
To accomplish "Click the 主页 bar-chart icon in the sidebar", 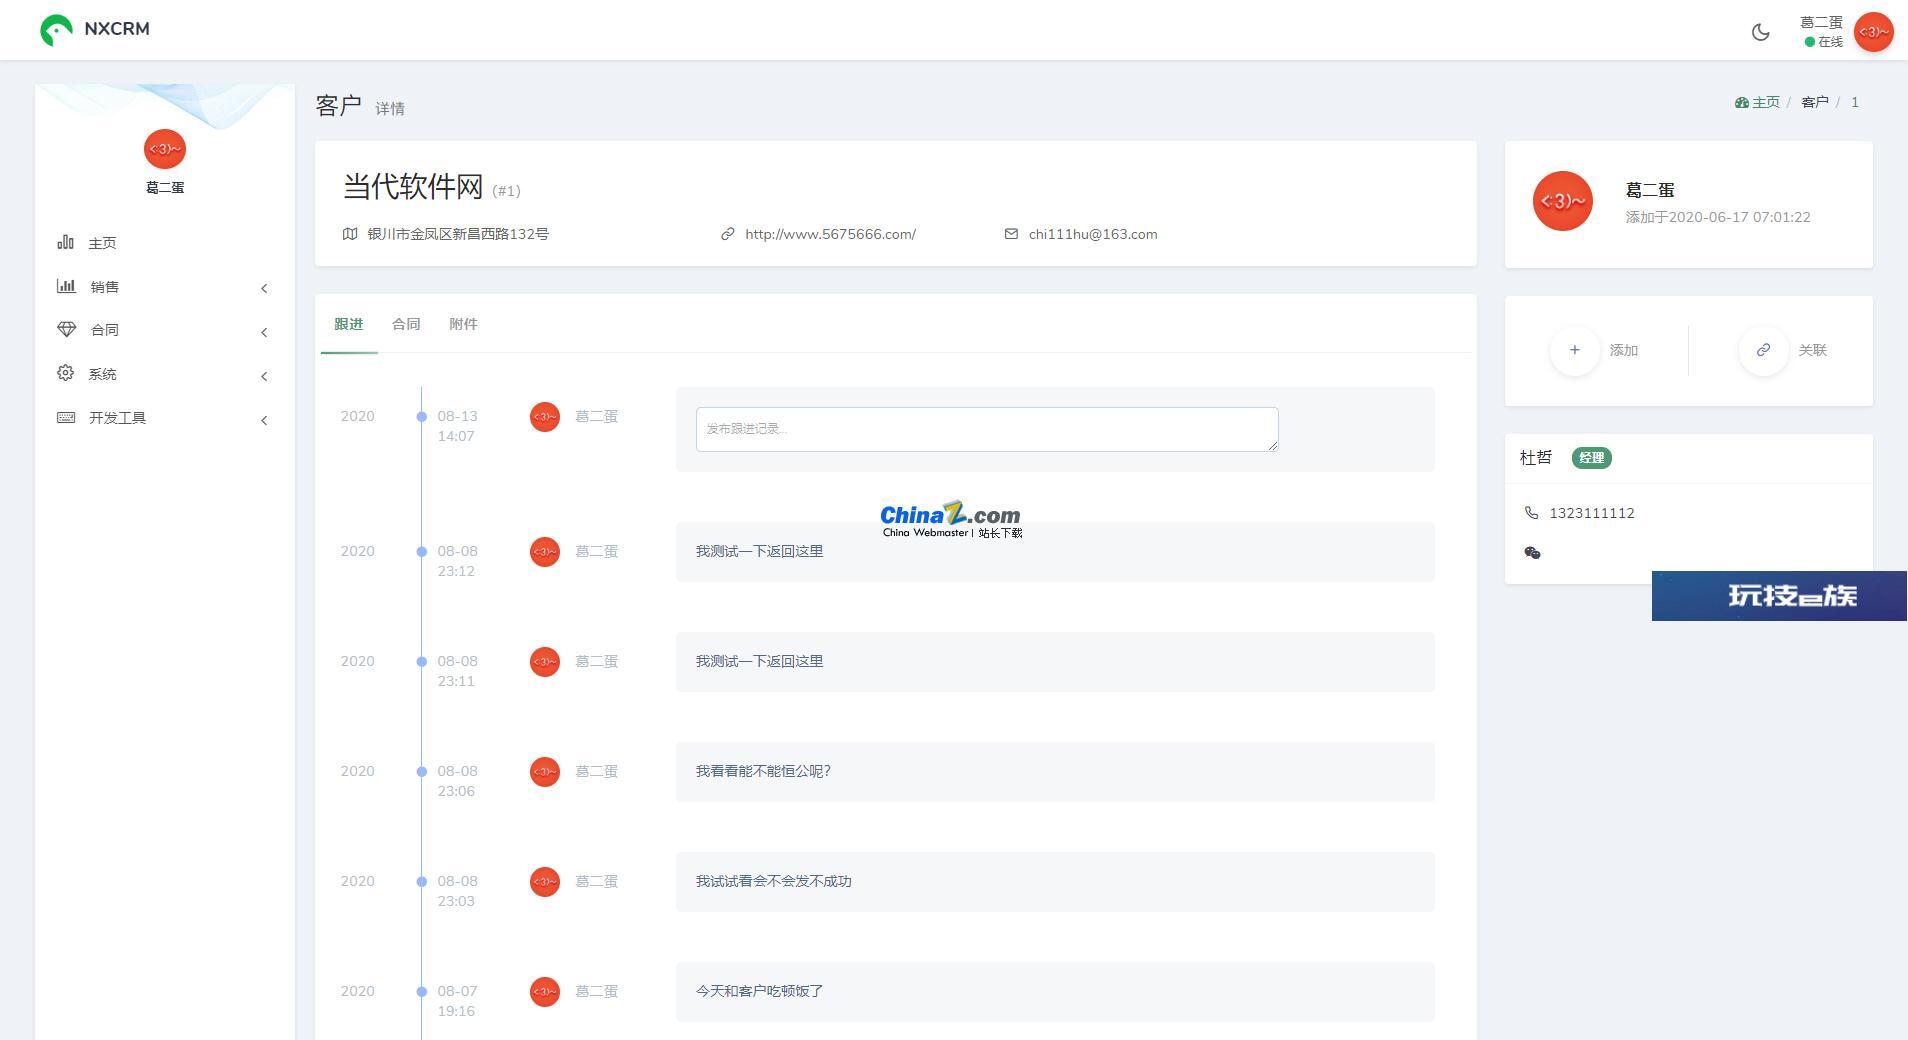I will 66,243.
